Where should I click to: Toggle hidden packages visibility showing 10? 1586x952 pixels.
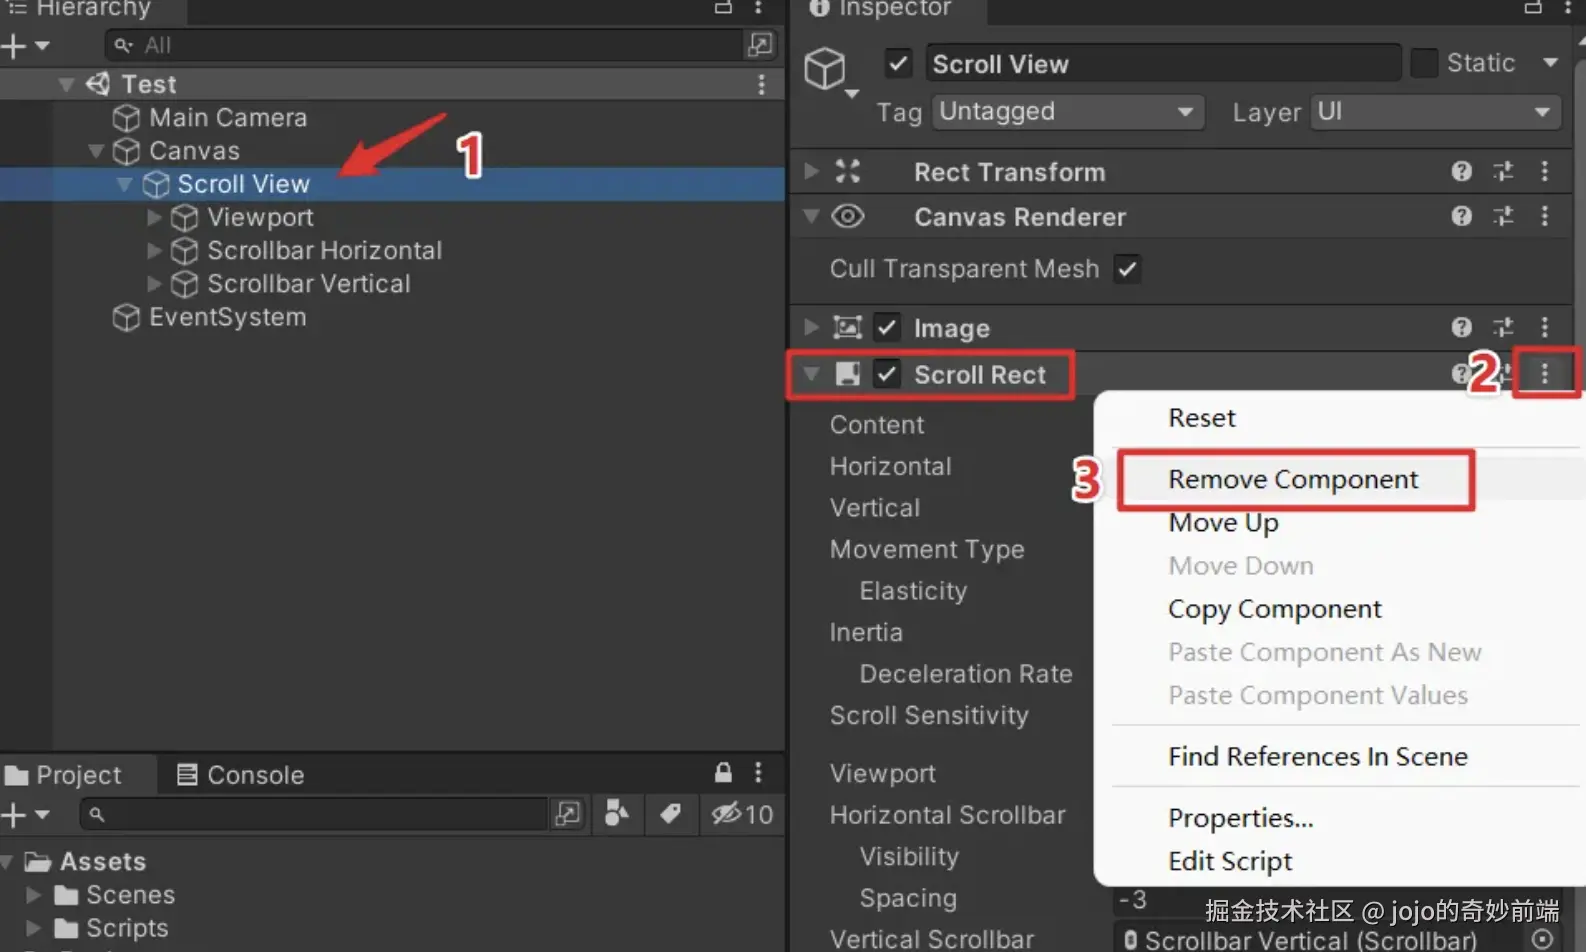742,814
